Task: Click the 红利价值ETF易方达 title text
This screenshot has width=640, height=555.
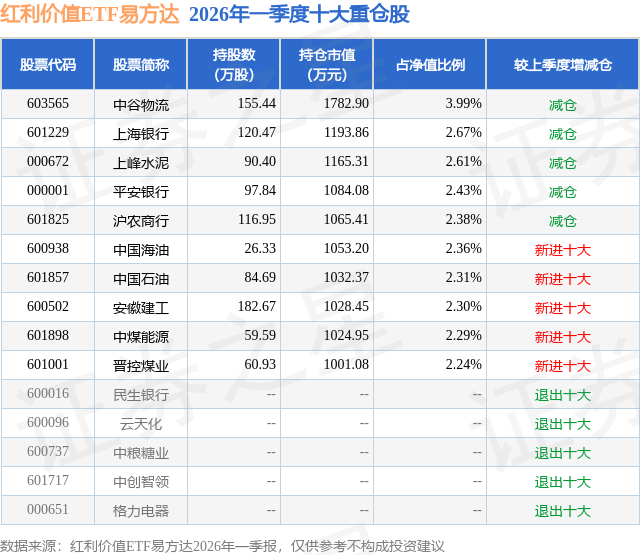Action: point(89,14)
